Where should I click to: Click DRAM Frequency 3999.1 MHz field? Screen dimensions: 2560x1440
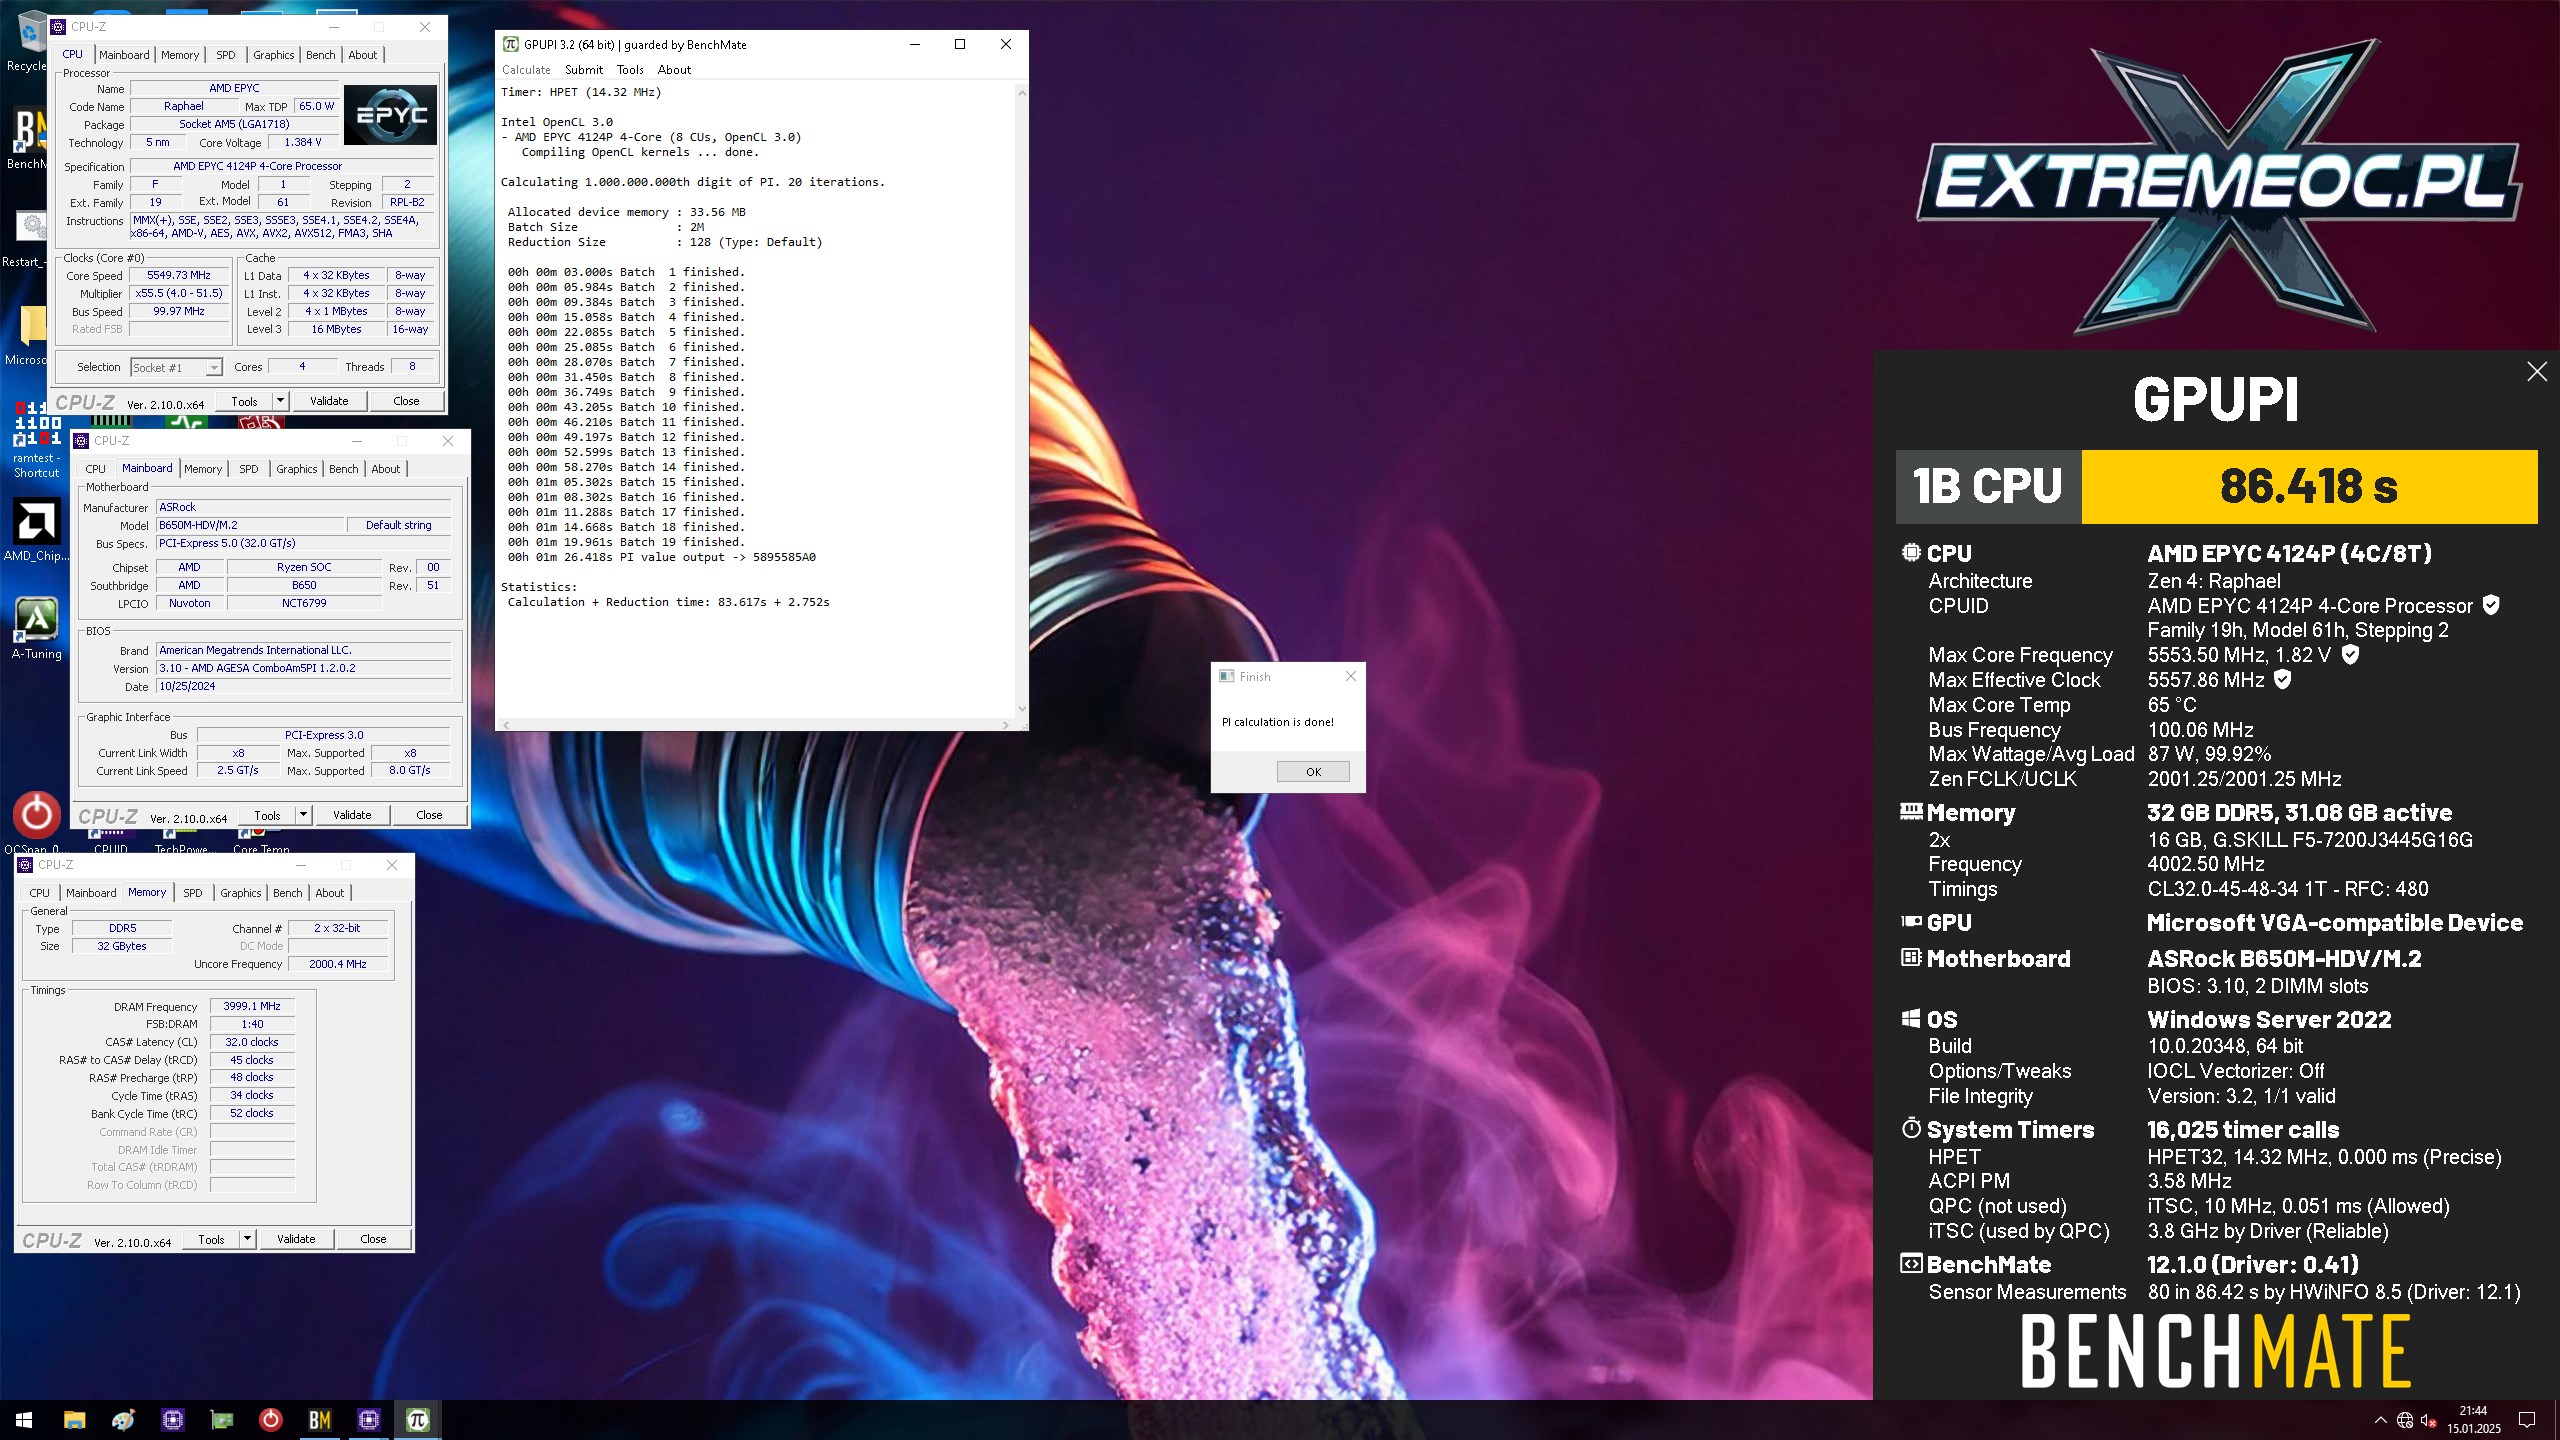click(x=252, y=1006)
